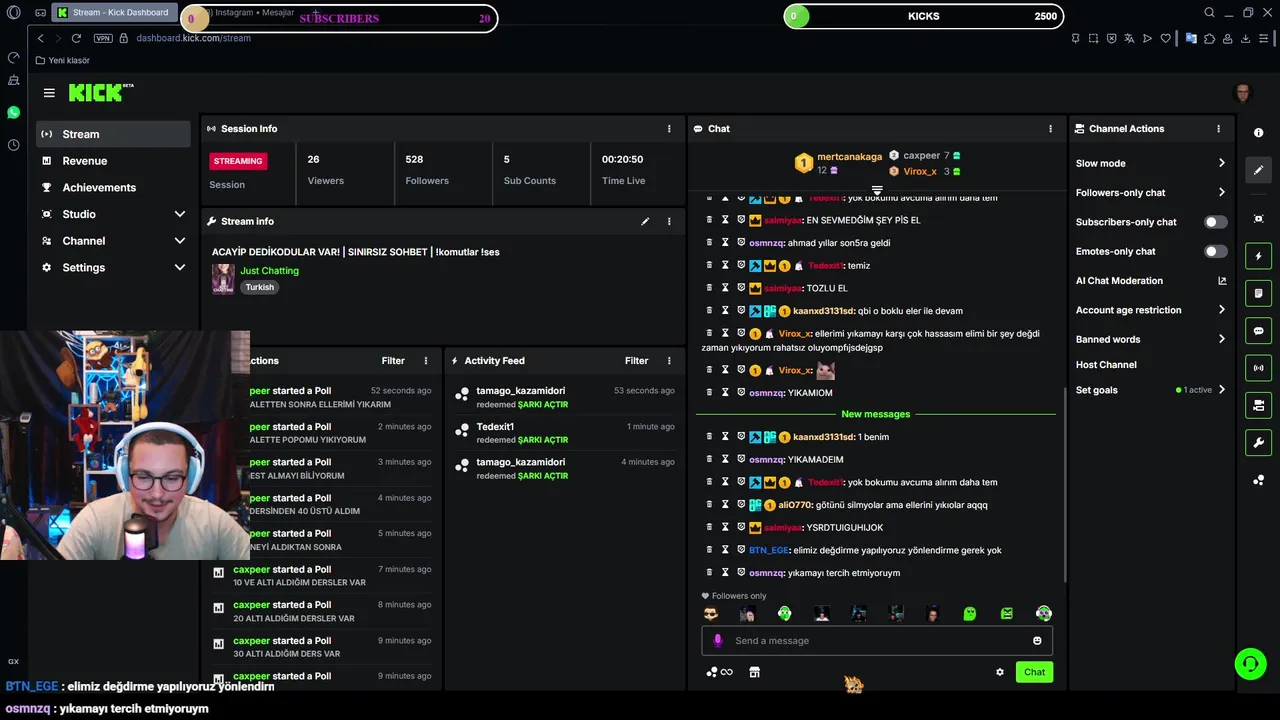The height and width of the screenshot is (720, 1280).
Task: Open Filter in mod actions panel
Action: pyautogui.click(x=393, y=360)
